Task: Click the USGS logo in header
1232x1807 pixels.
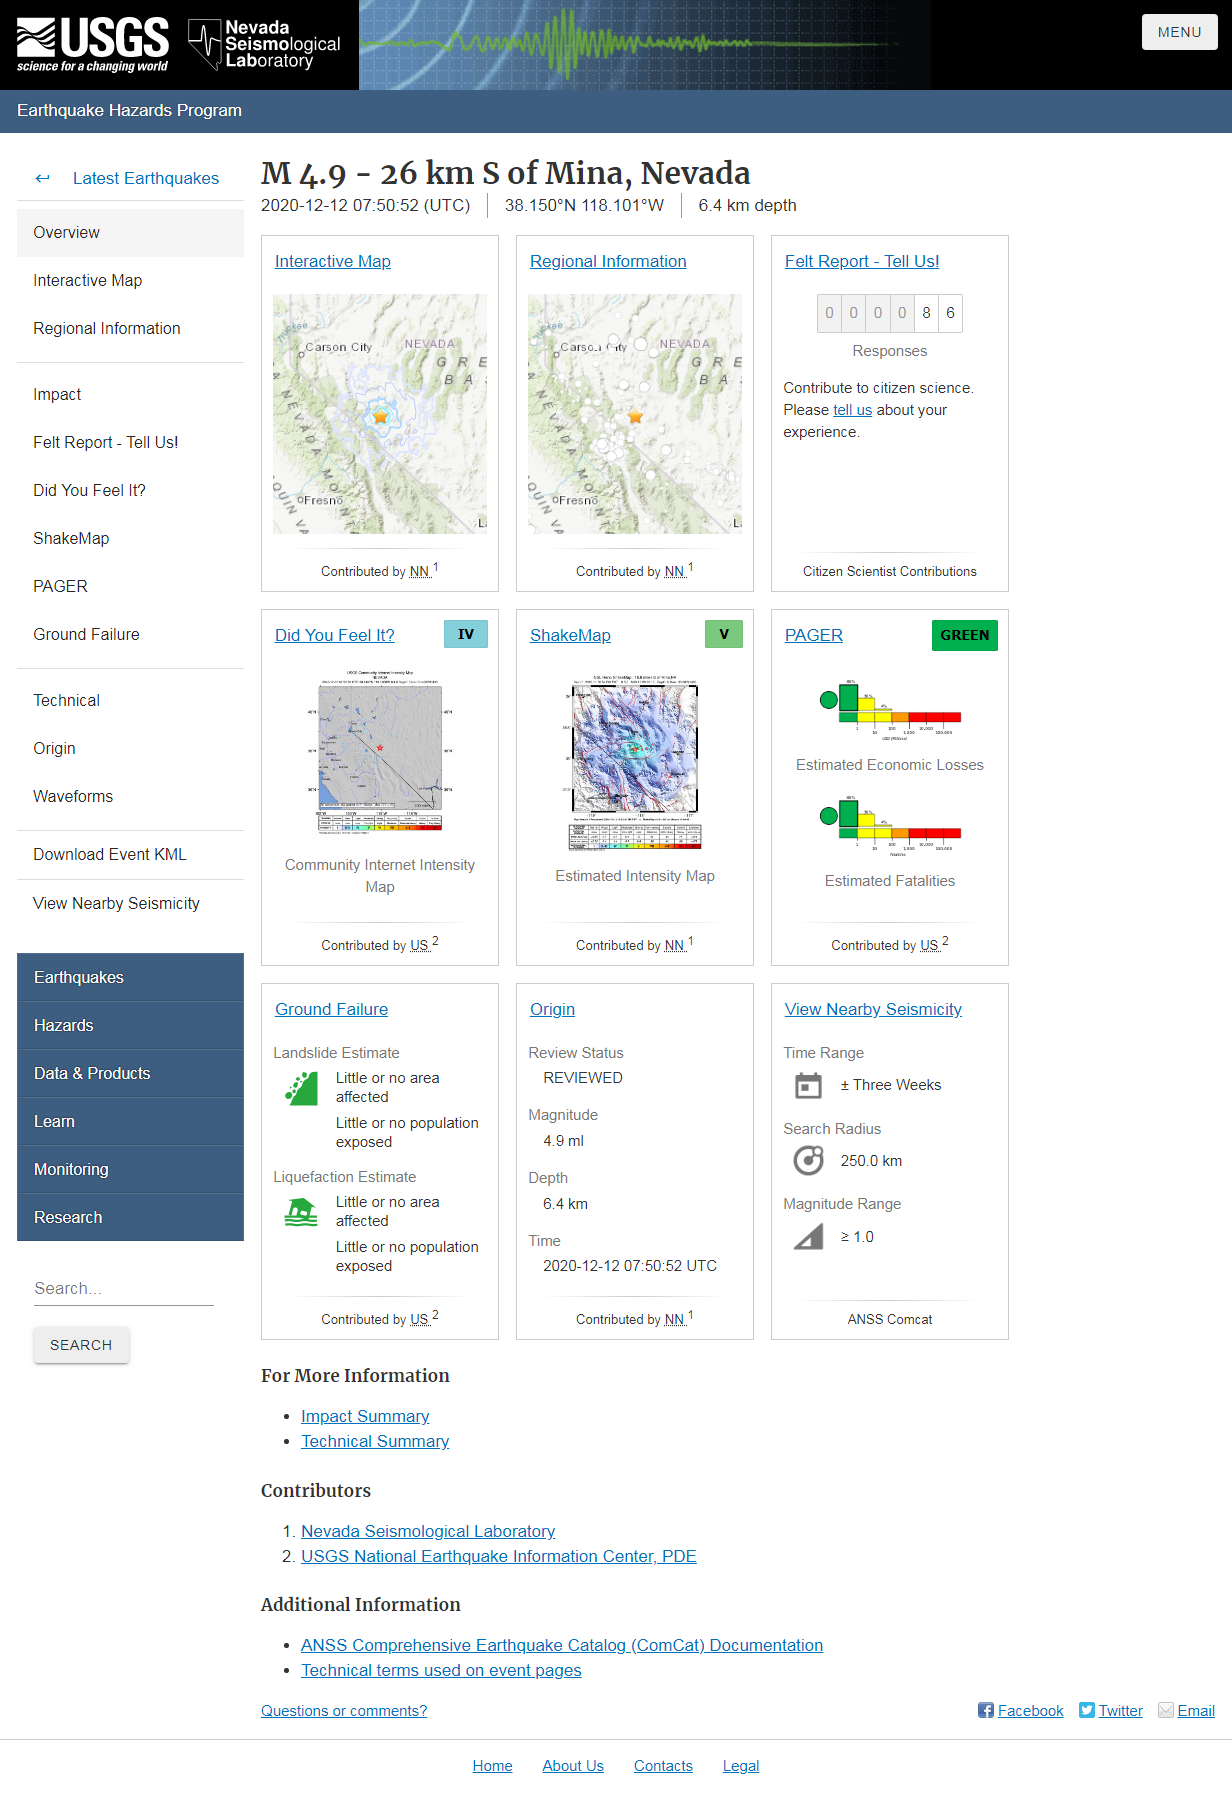Action: (x=92, y=45)
